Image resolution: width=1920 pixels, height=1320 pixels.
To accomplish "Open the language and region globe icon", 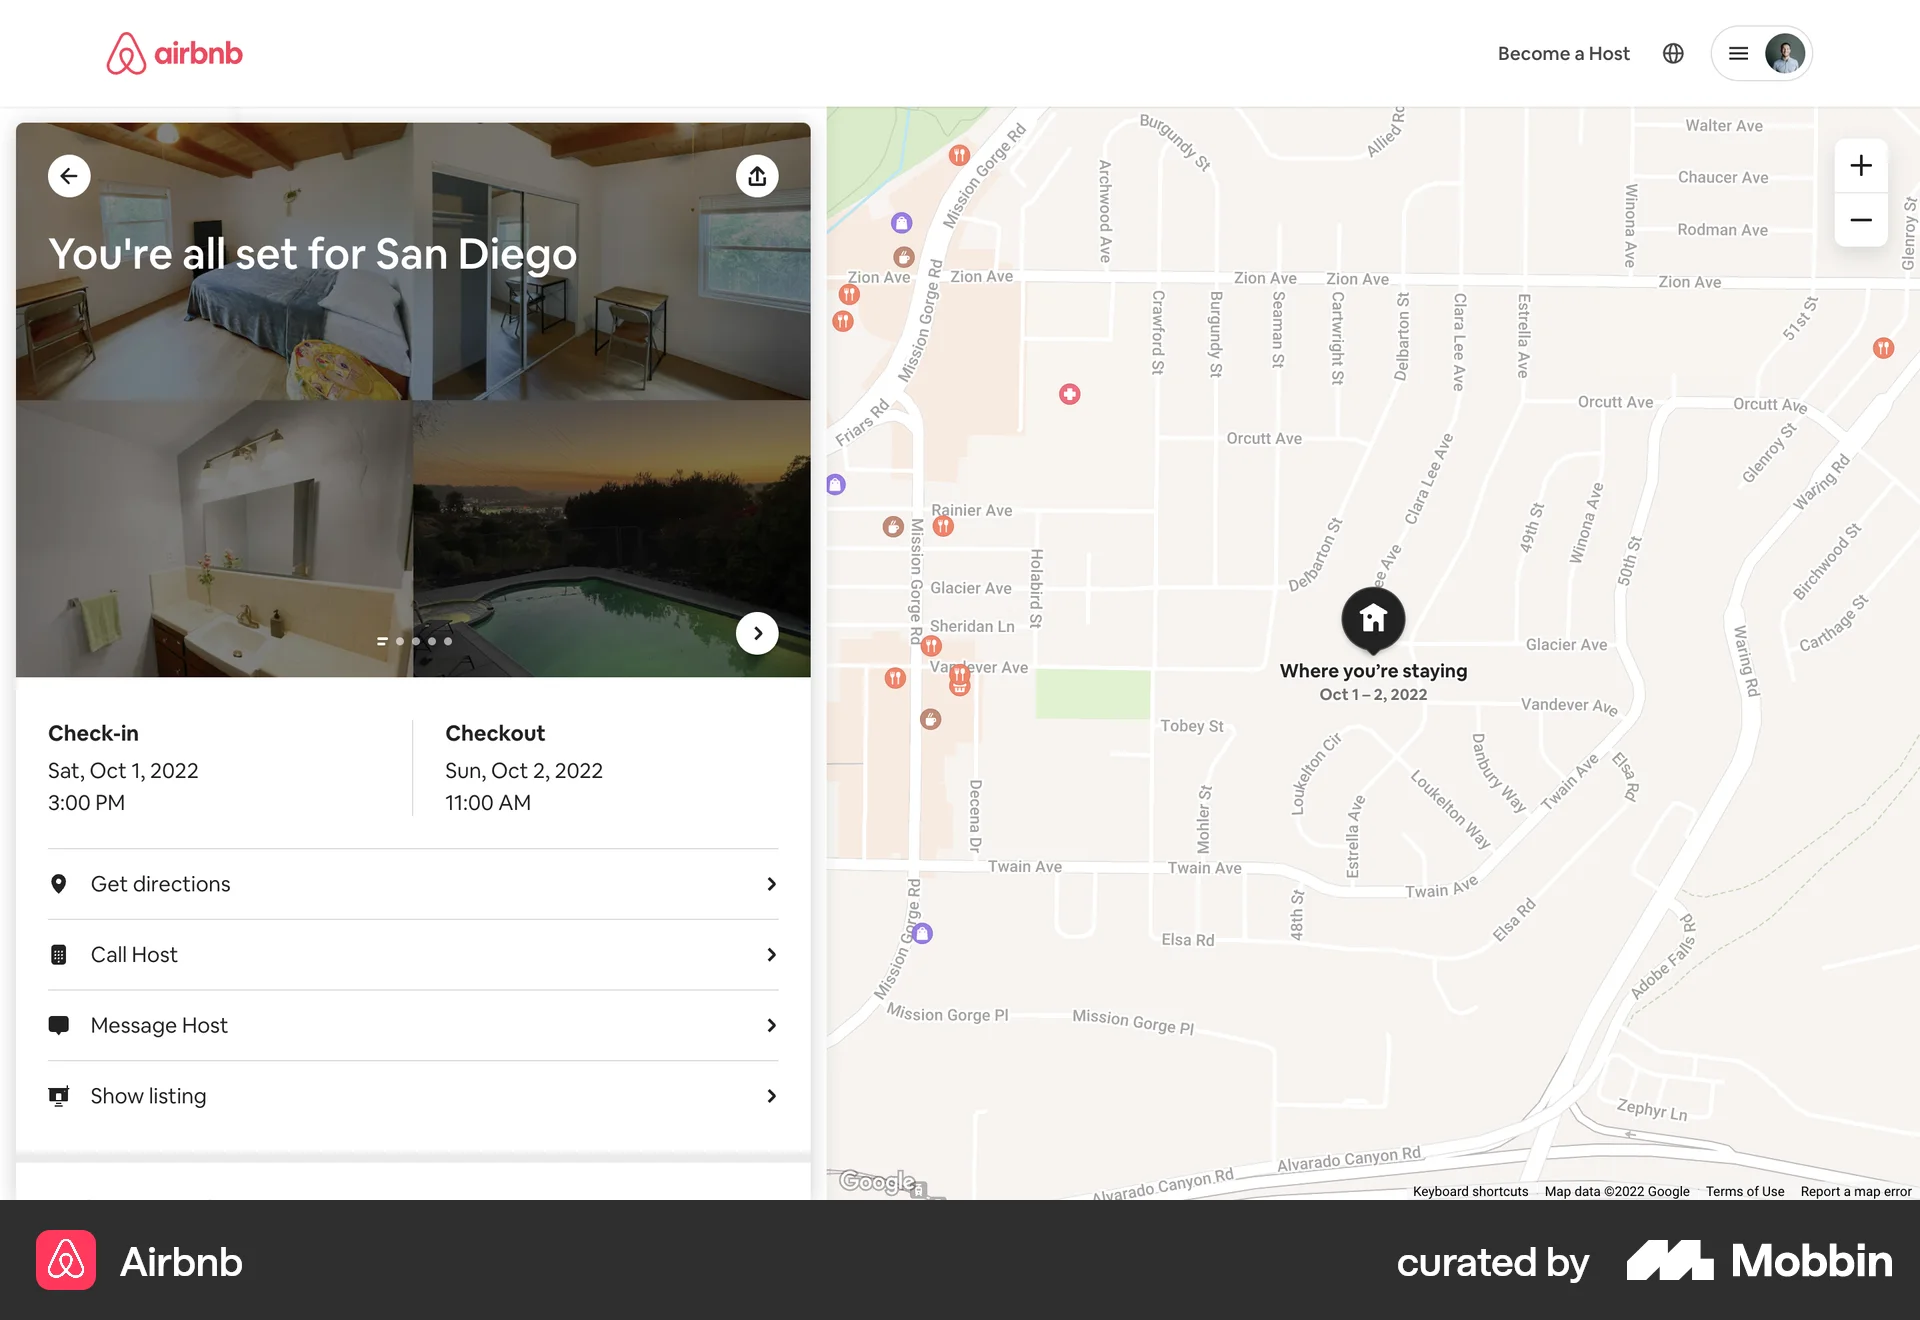I will [x=1673, y=53].
